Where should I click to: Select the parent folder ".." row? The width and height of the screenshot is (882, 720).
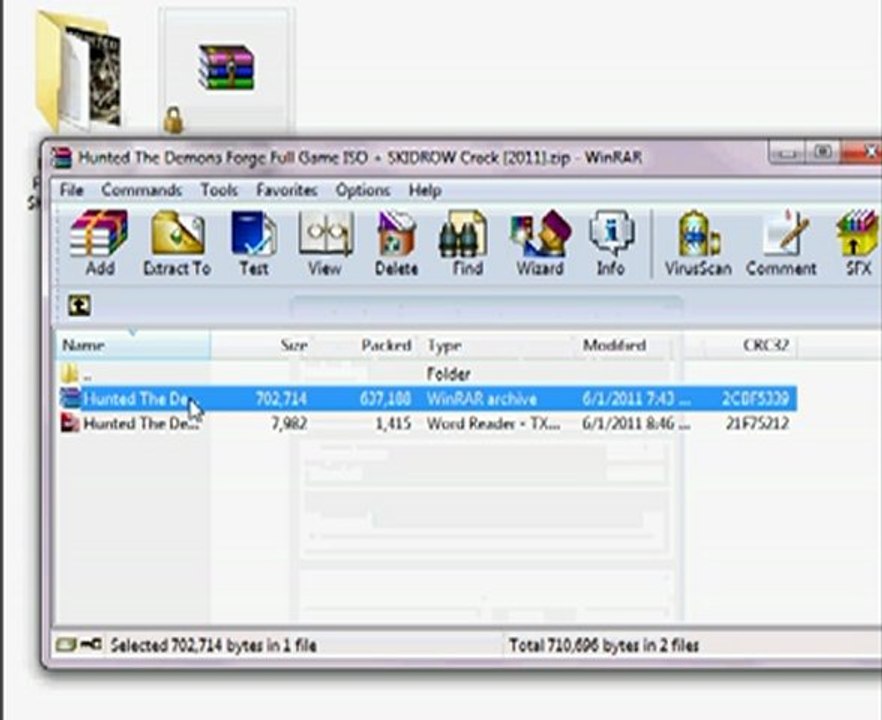428,374
